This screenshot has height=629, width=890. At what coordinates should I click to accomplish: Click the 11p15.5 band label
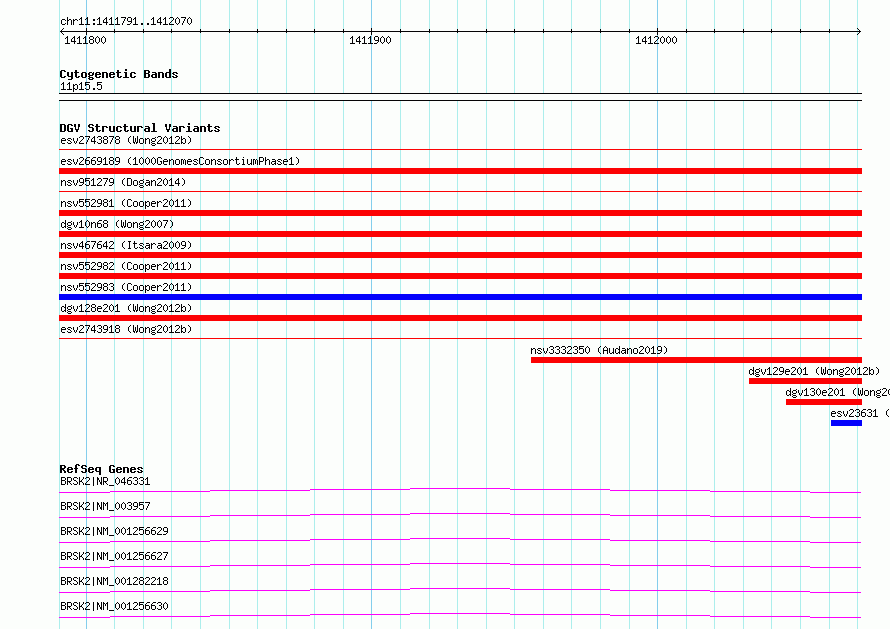coord(81,86)
